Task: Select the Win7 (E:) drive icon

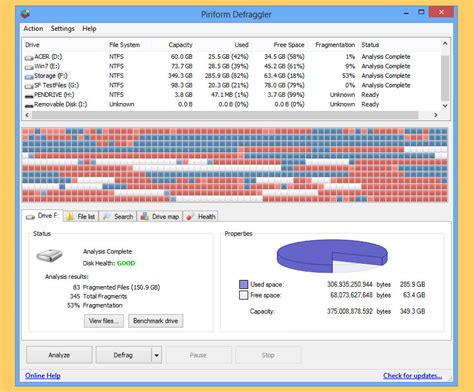Action: [x=29, y=67]
